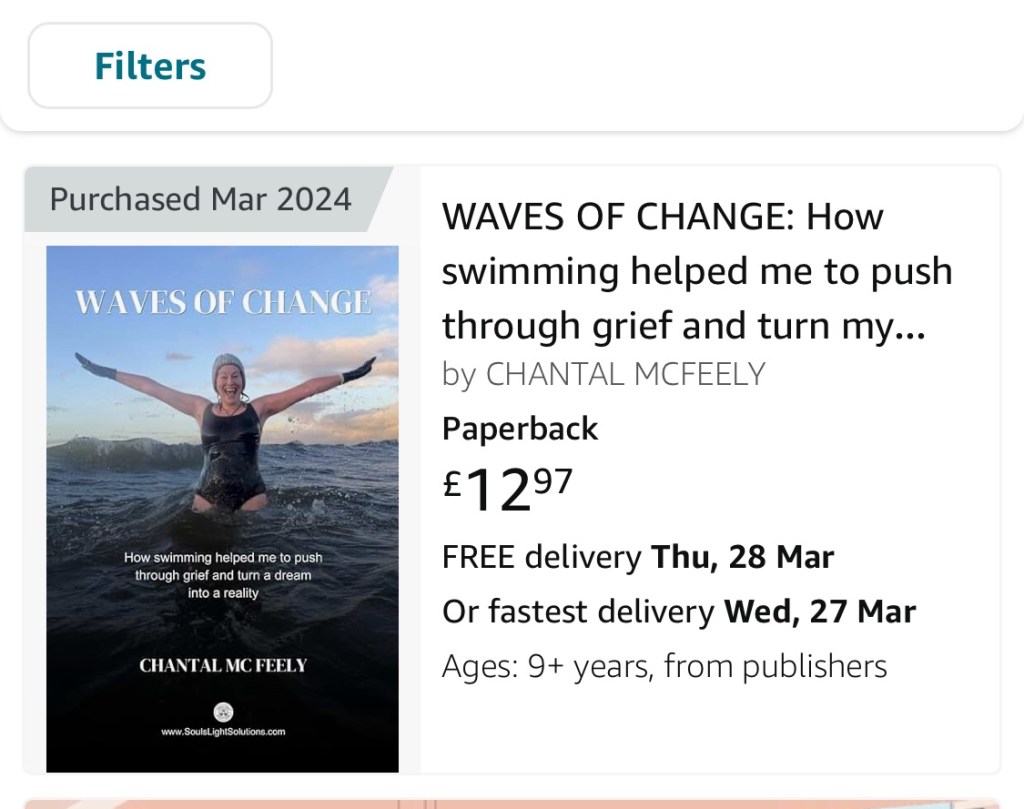Open the Waves of Change product title
The image size is (1024, 809).
[697, 271]
